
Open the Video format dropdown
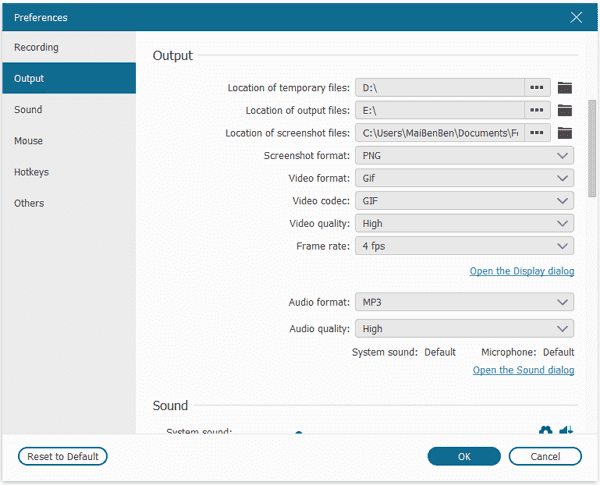point(464,178)
